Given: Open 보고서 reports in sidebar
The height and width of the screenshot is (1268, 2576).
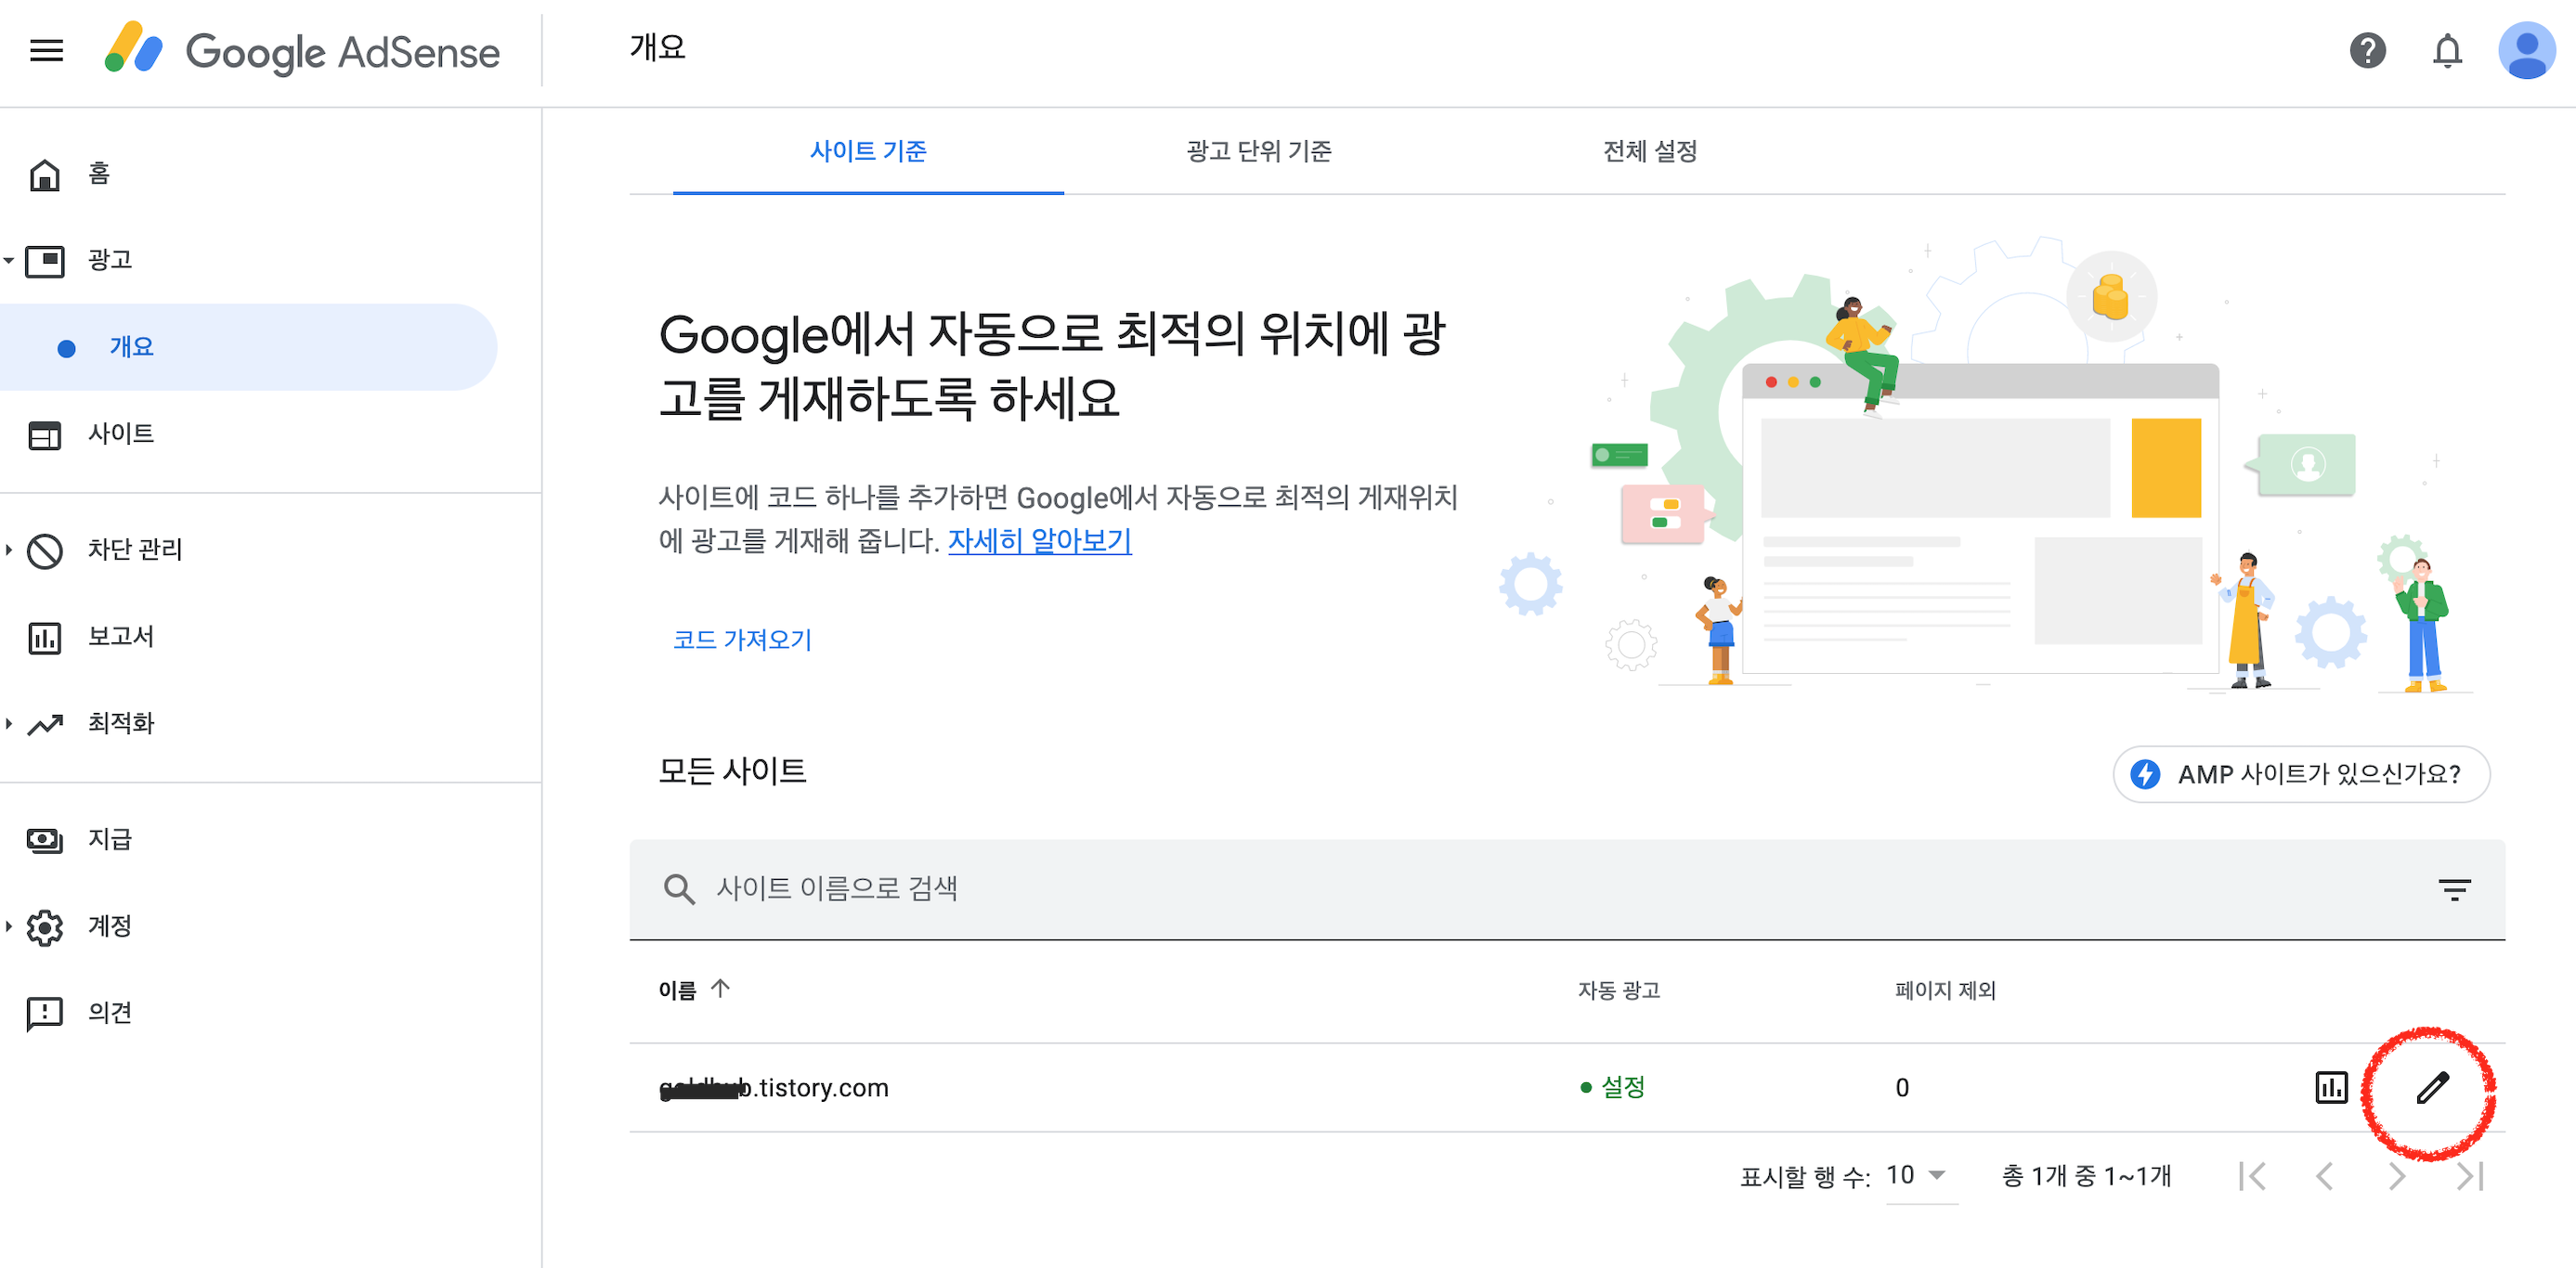Looking at the screenshot, I should point(120,637).
